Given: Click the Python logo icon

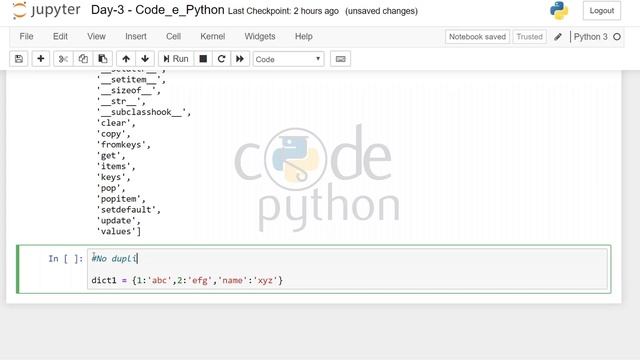Looking at the screenshot, I should tap(559, 11).
